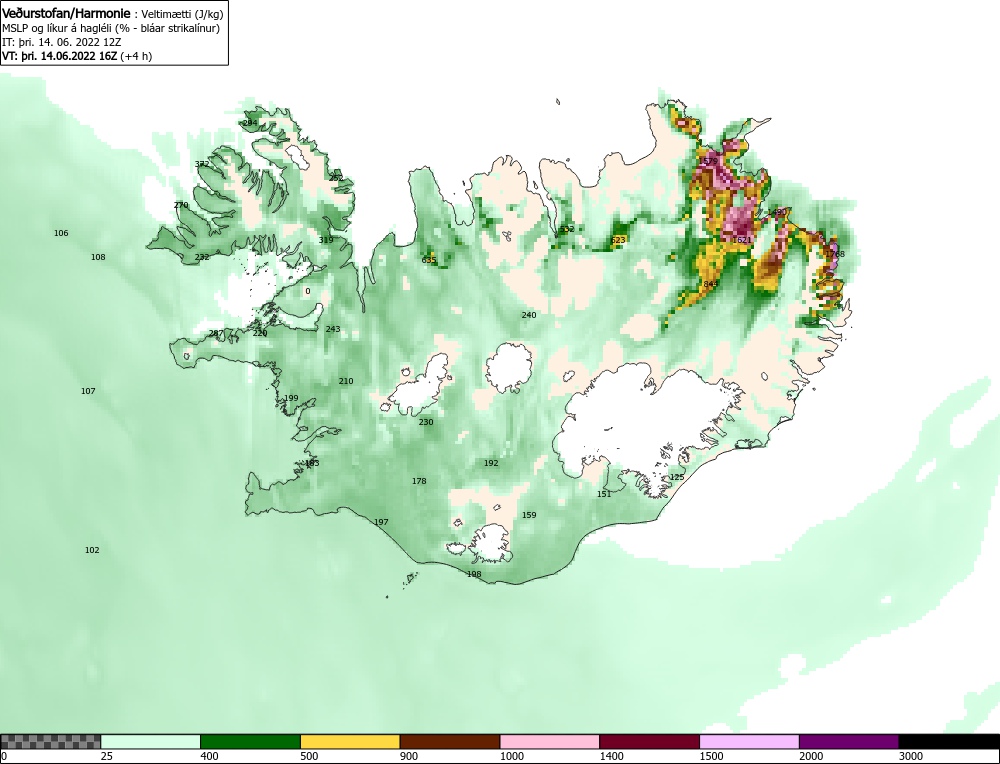Click the map value 1579
The height and width of the screenshot is (764, 1000).
pos(709,161)
